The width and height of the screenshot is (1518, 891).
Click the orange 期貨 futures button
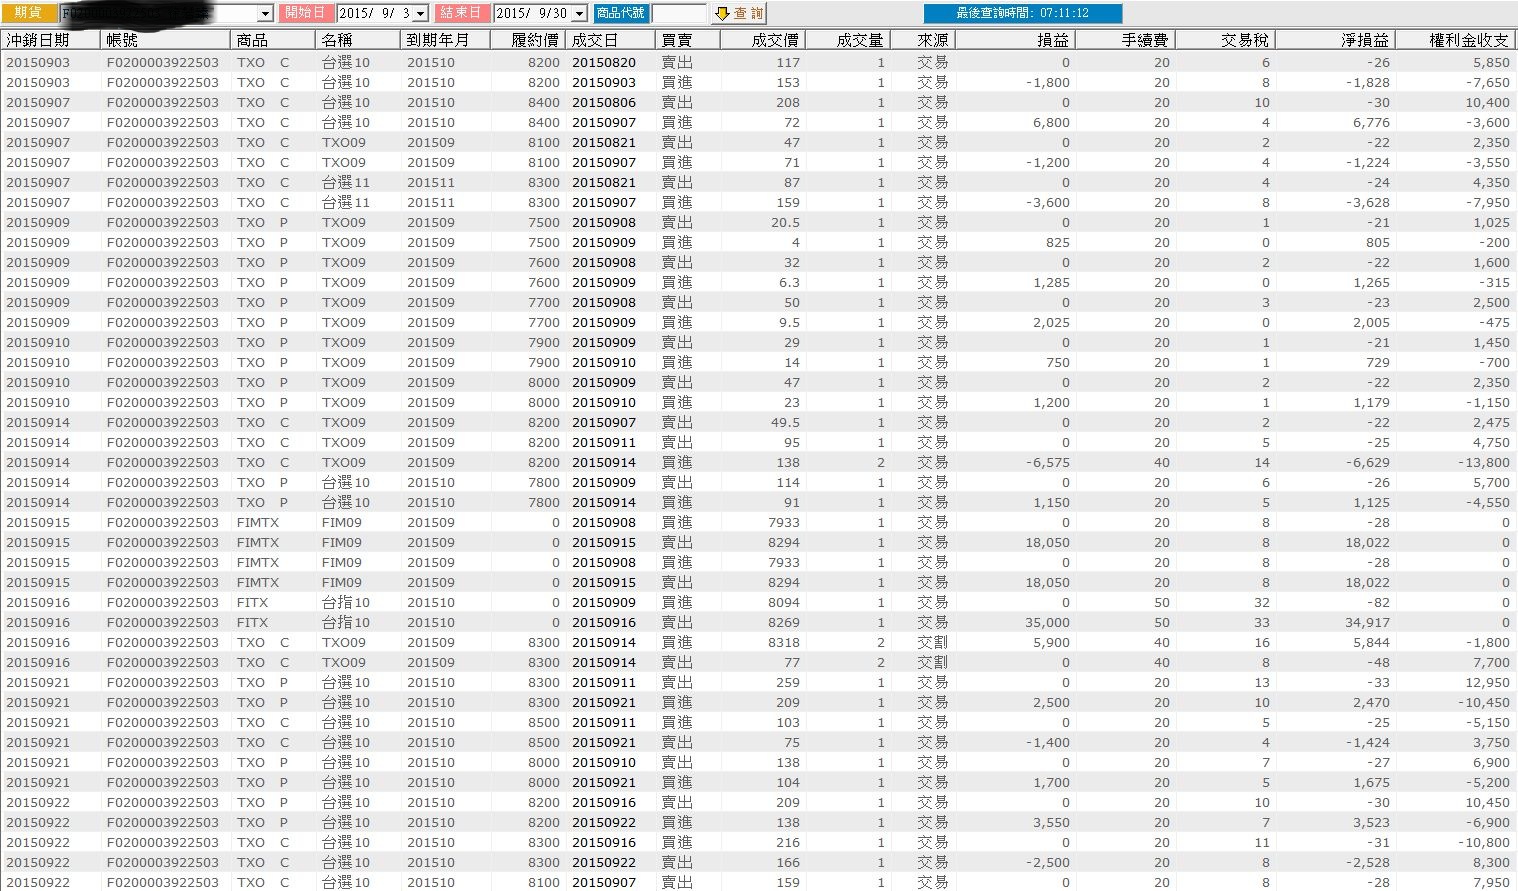pos(28,13)
